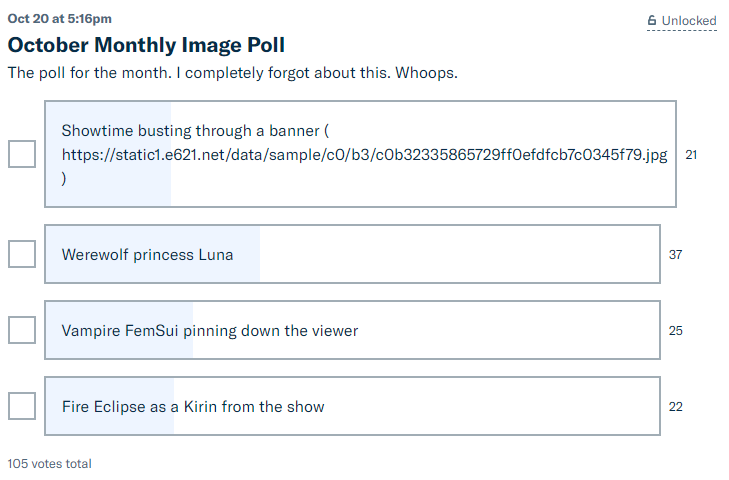Tick the checkbox for Showtime banner option
Screen dimensions: 729x480
(22, 154)
